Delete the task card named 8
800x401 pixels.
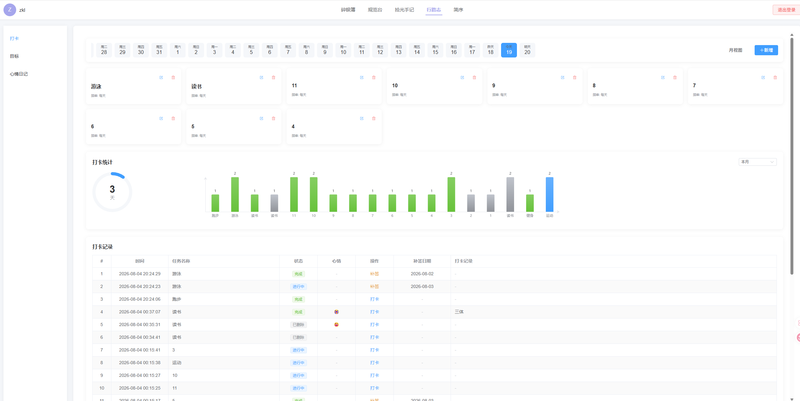click(x=675, y=78)
